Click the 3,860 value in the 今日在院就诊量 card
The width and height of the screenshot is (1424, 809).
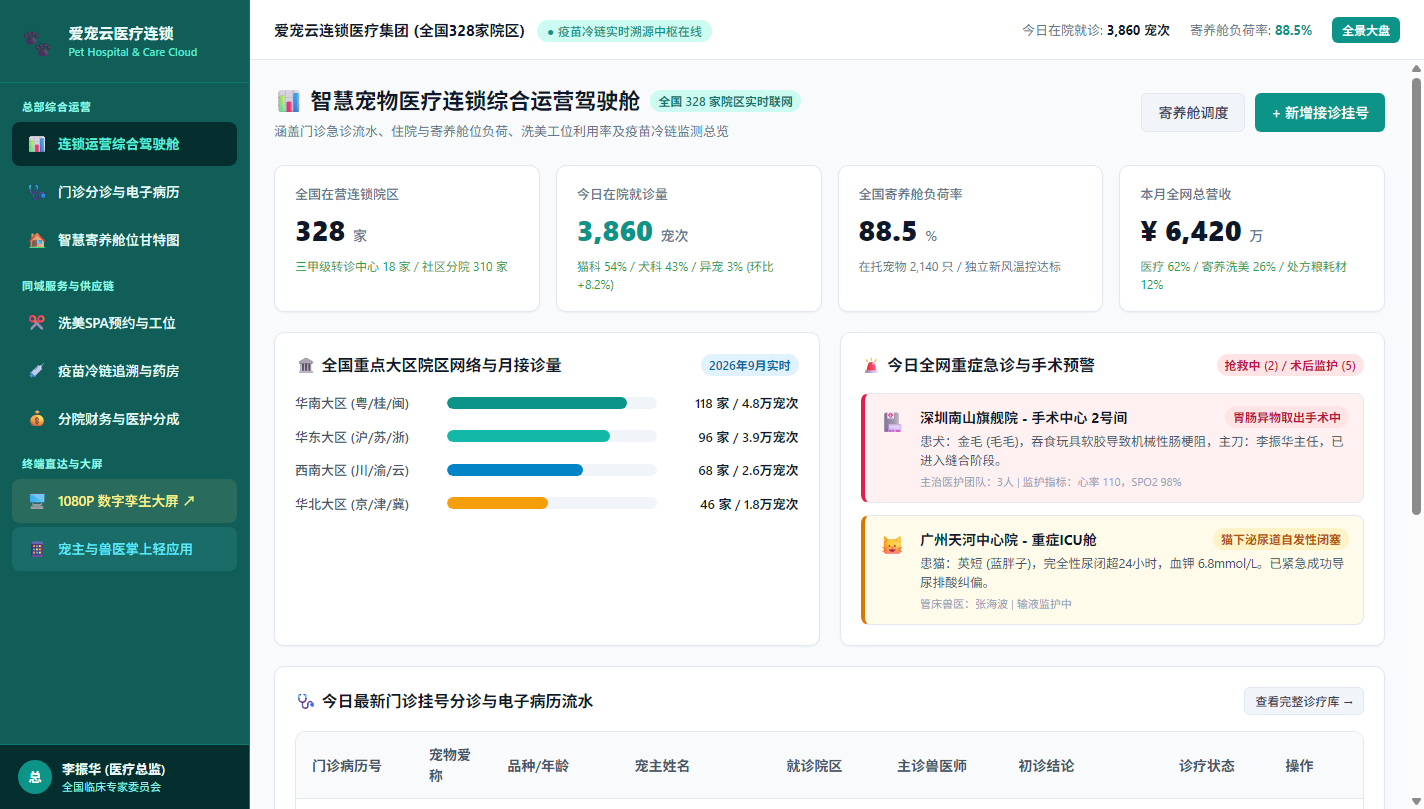click(615, 232)
